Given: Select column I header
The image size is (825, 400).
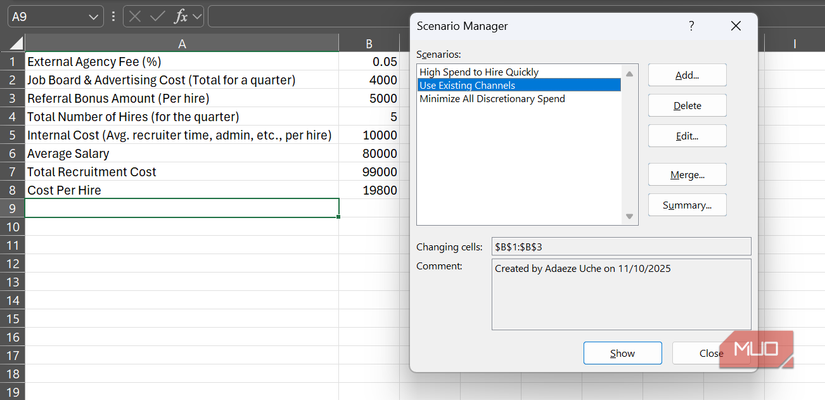Looking at the screenshot, I should point(794,44).
